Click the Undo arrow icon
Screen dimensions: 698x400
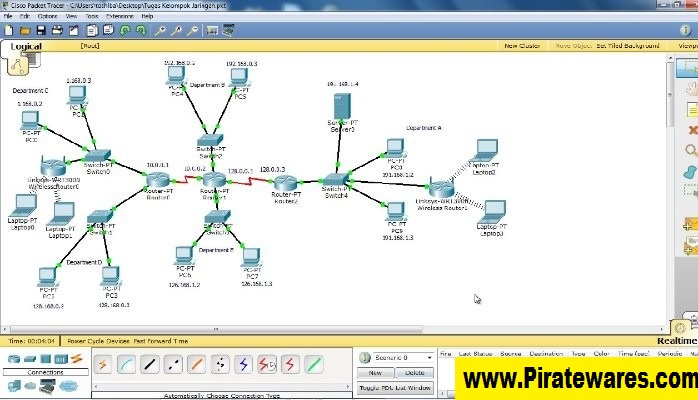tap(126, 30)
